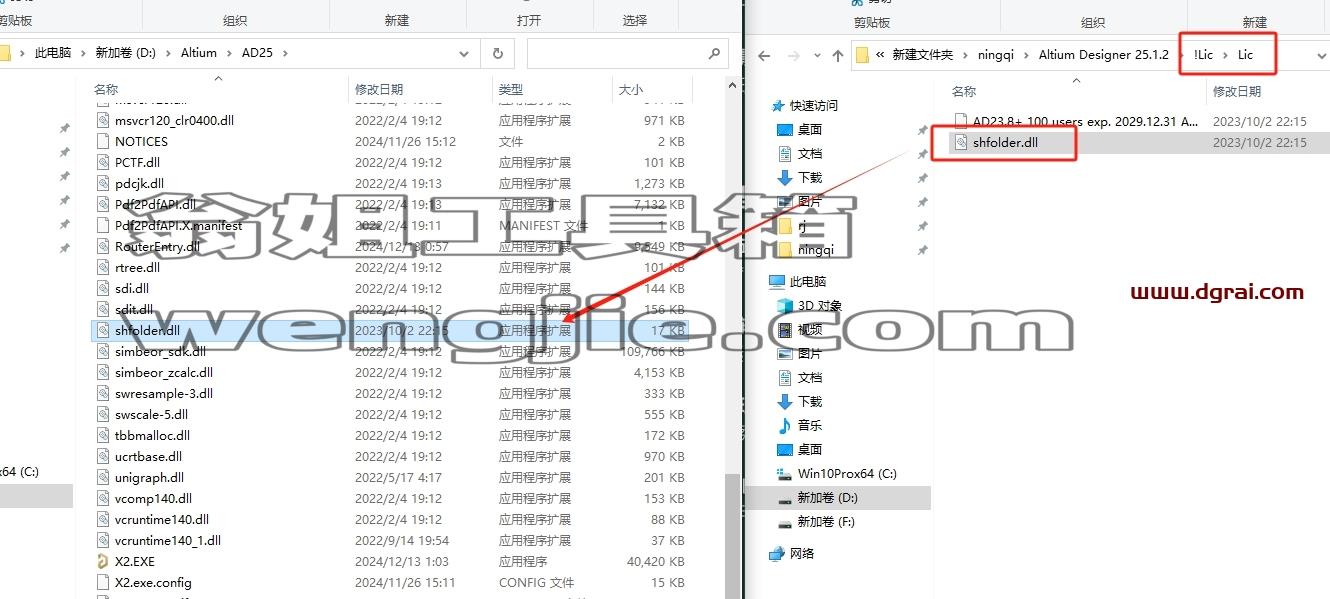Image resolution: width=1330 pixels, height=599 pixels.
Task: Open the rj folder in quick access
Action: (x=801, y=225)
